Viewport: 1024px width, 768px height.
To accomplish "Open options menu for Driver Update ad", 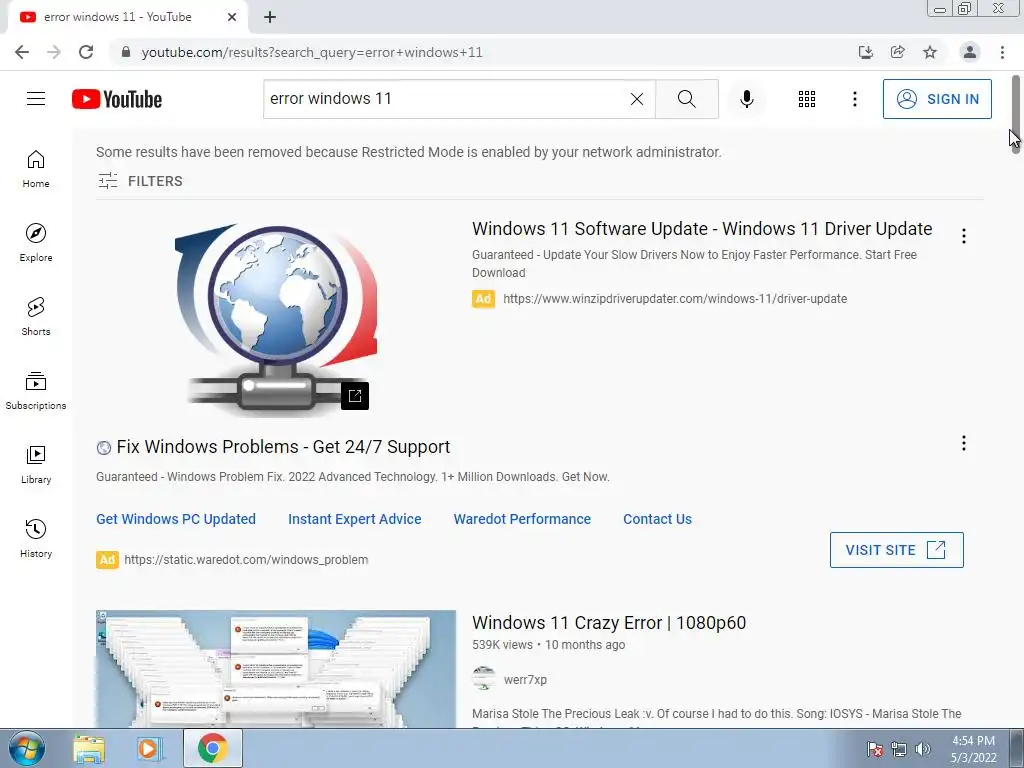I will click(x=964, y=236).
